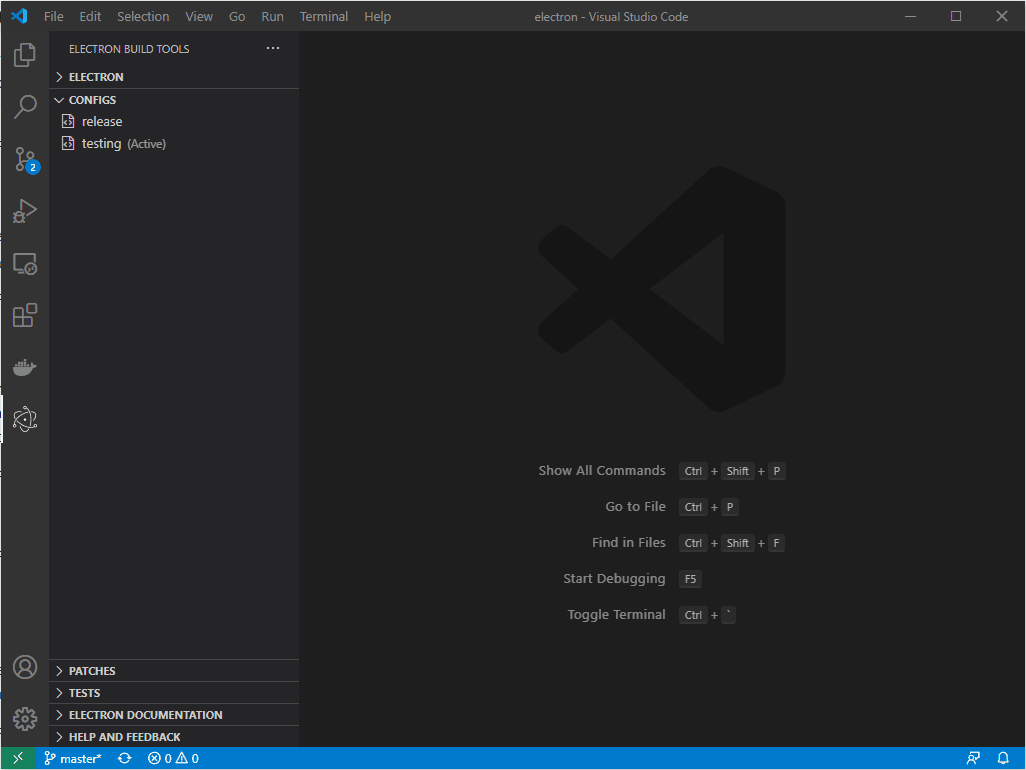
Task: Open the Extensions view icon
Action: [x=24, y=315]
